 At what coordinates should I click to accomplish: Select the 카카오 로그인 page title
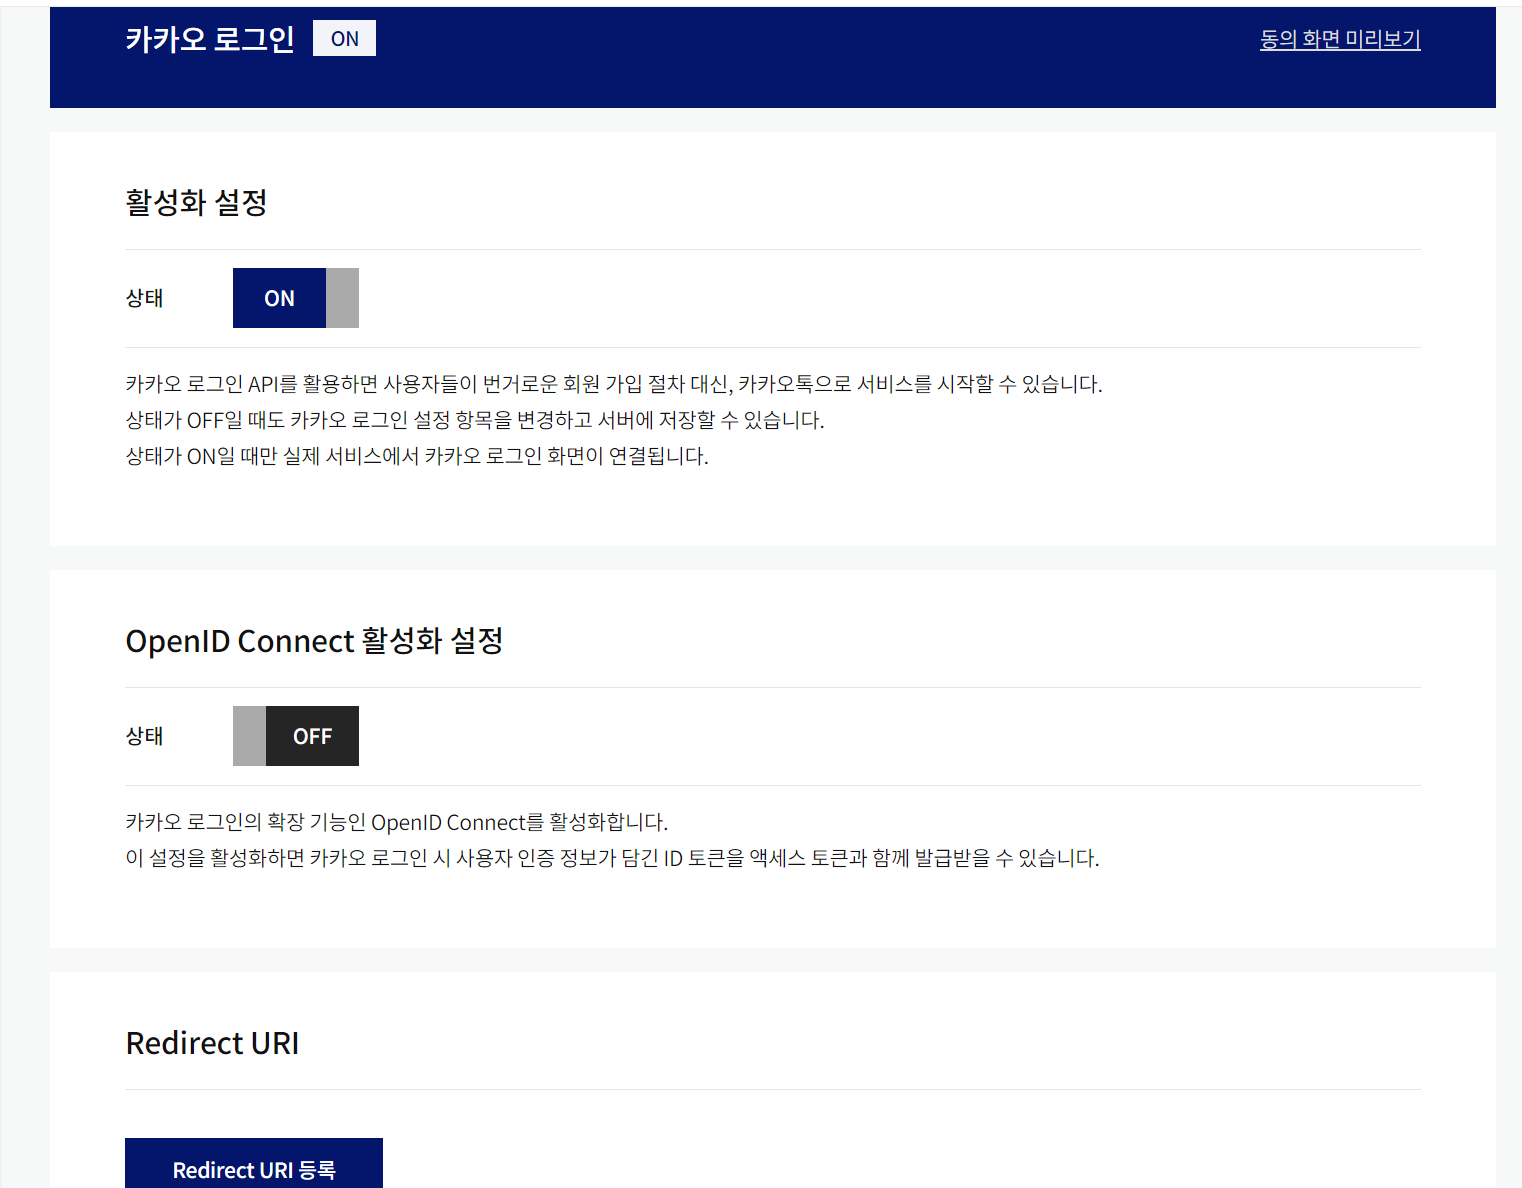(x=210, y=39)
